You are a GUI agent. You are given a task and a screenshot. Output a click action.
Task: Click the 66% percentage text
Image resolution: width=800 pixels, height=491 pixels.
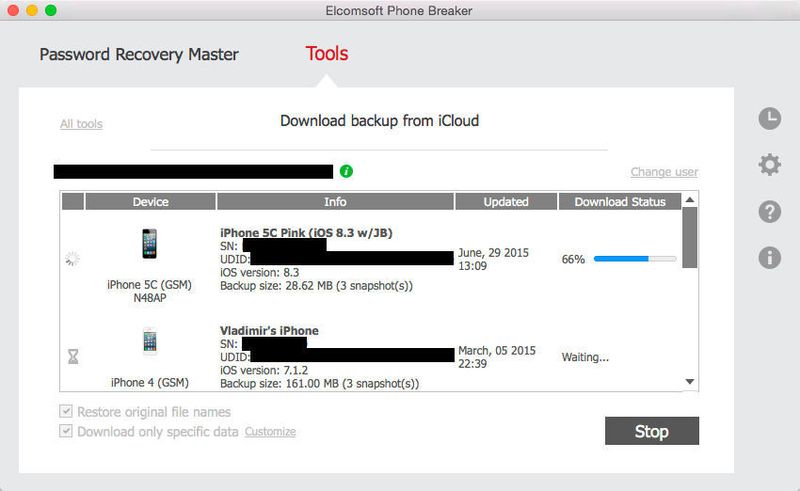tap(573, 259)
